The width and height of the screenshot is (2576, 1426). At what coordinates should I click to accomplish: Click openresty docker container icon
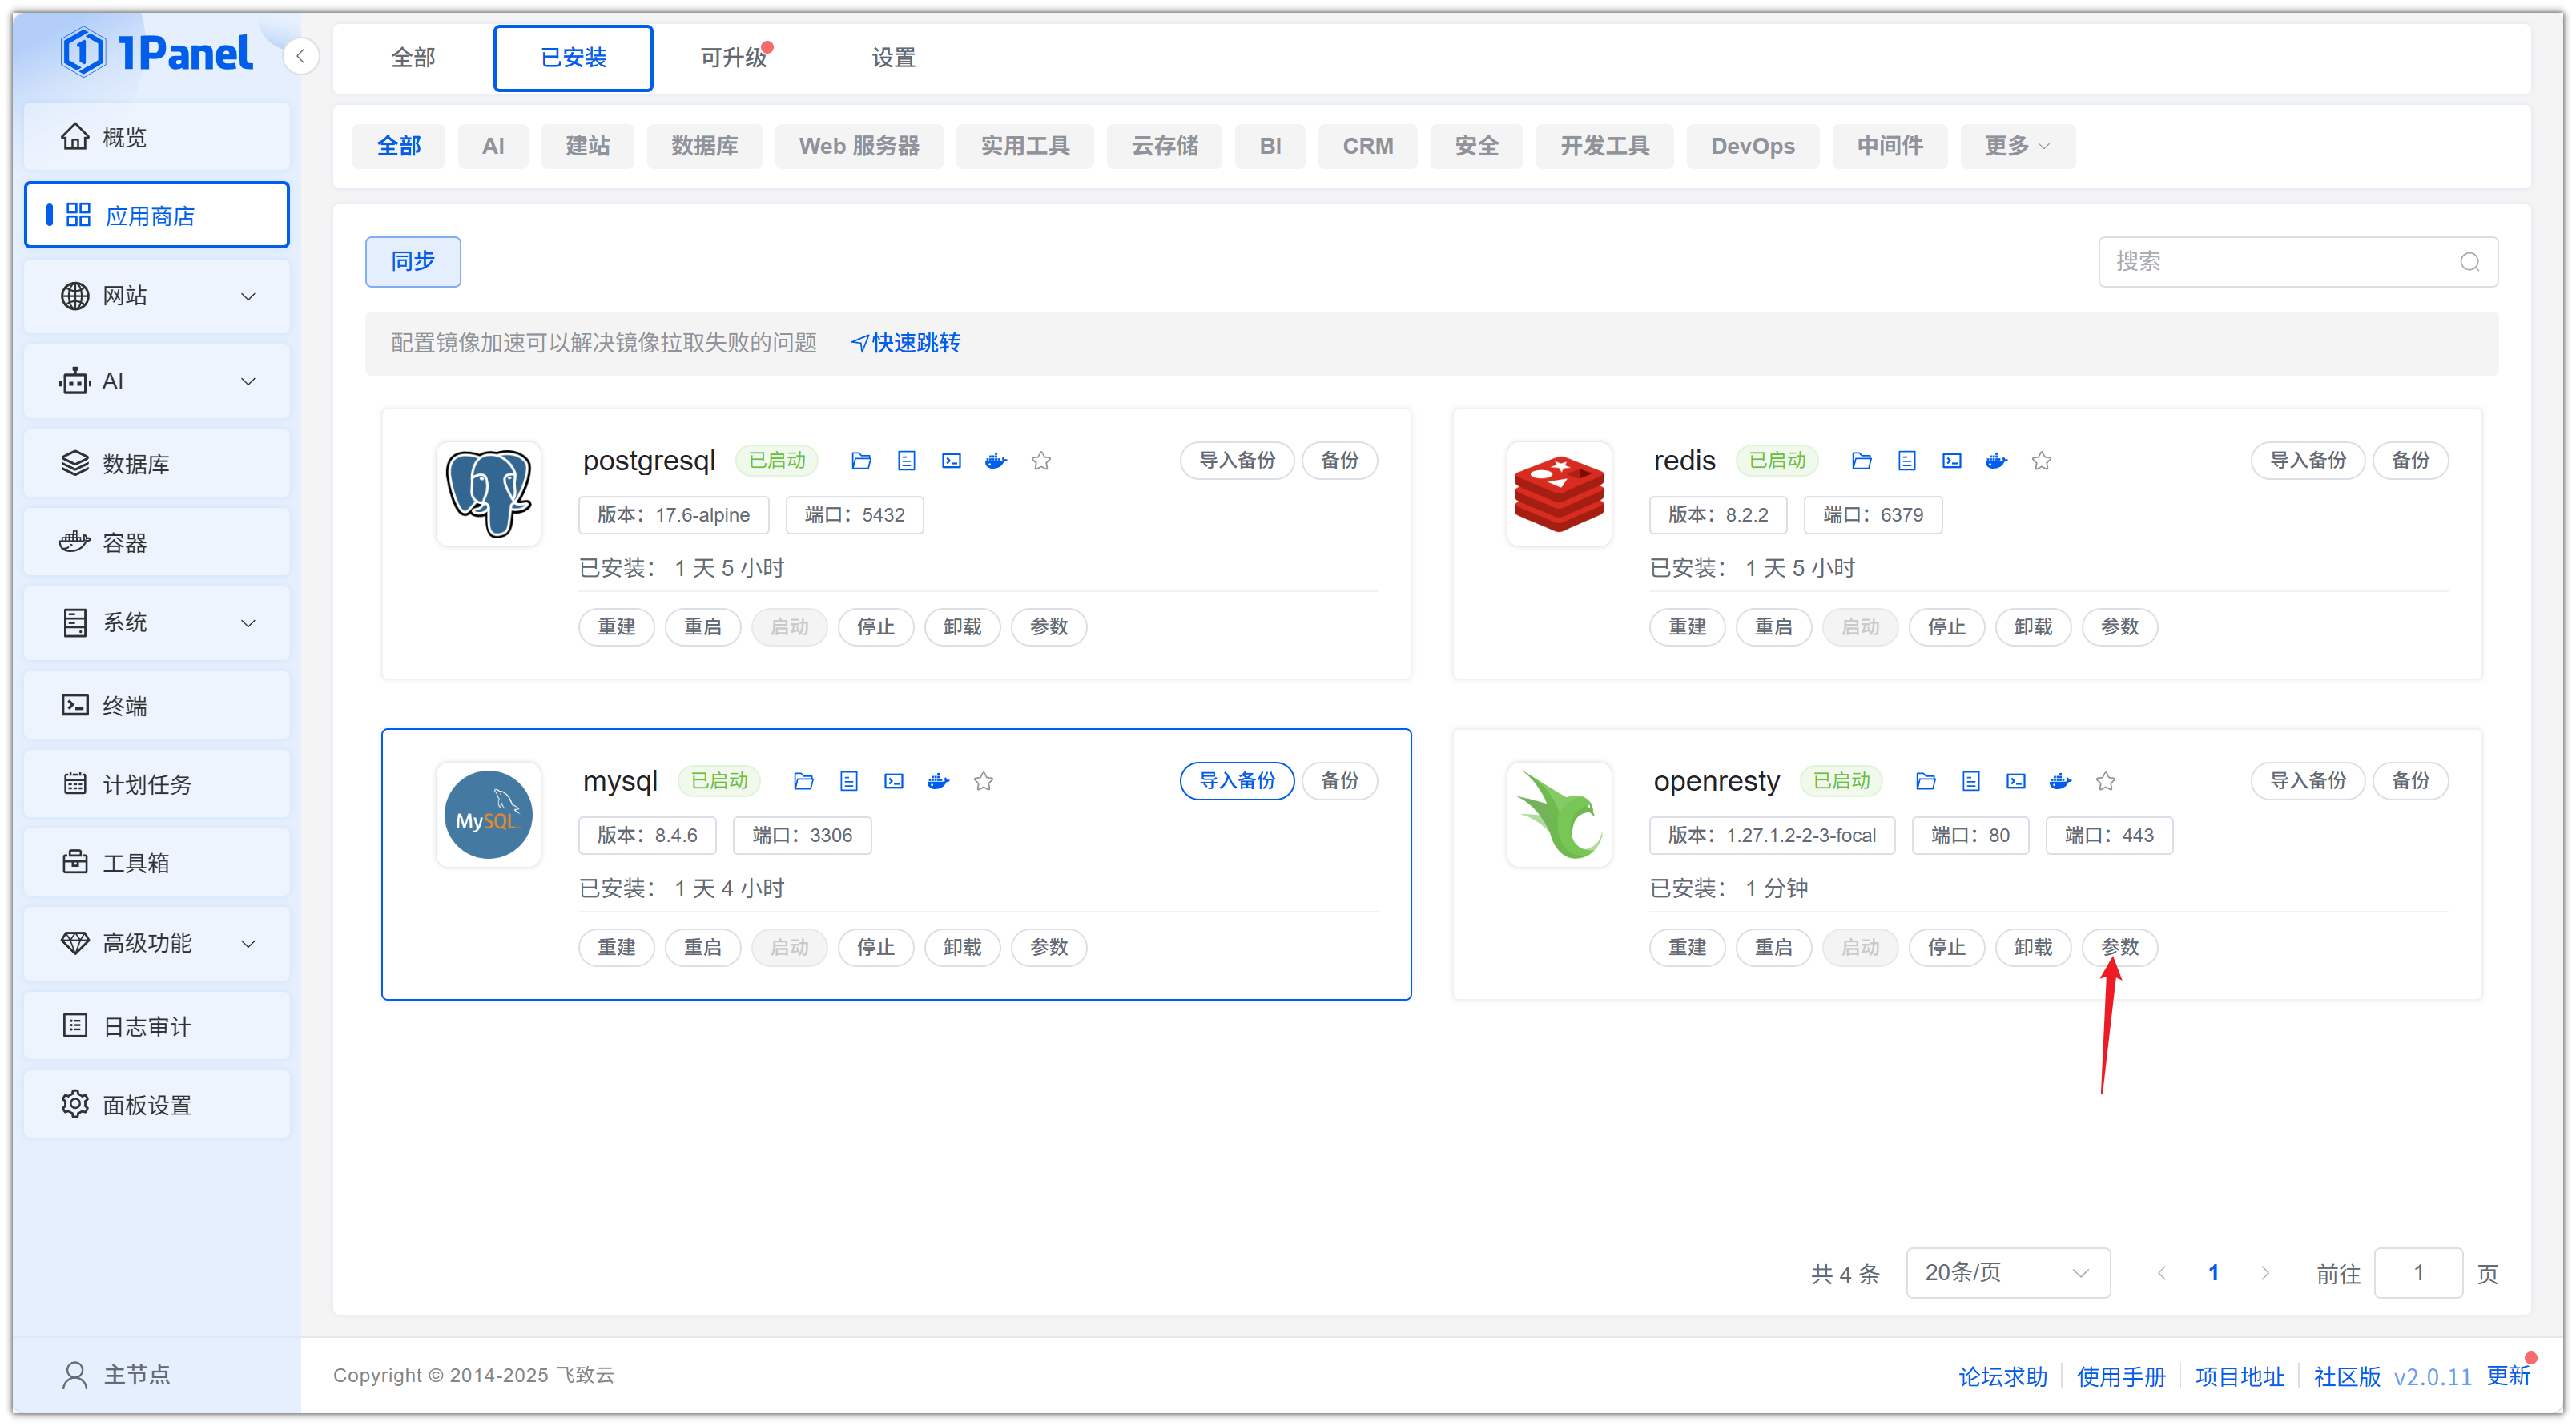2060,781
